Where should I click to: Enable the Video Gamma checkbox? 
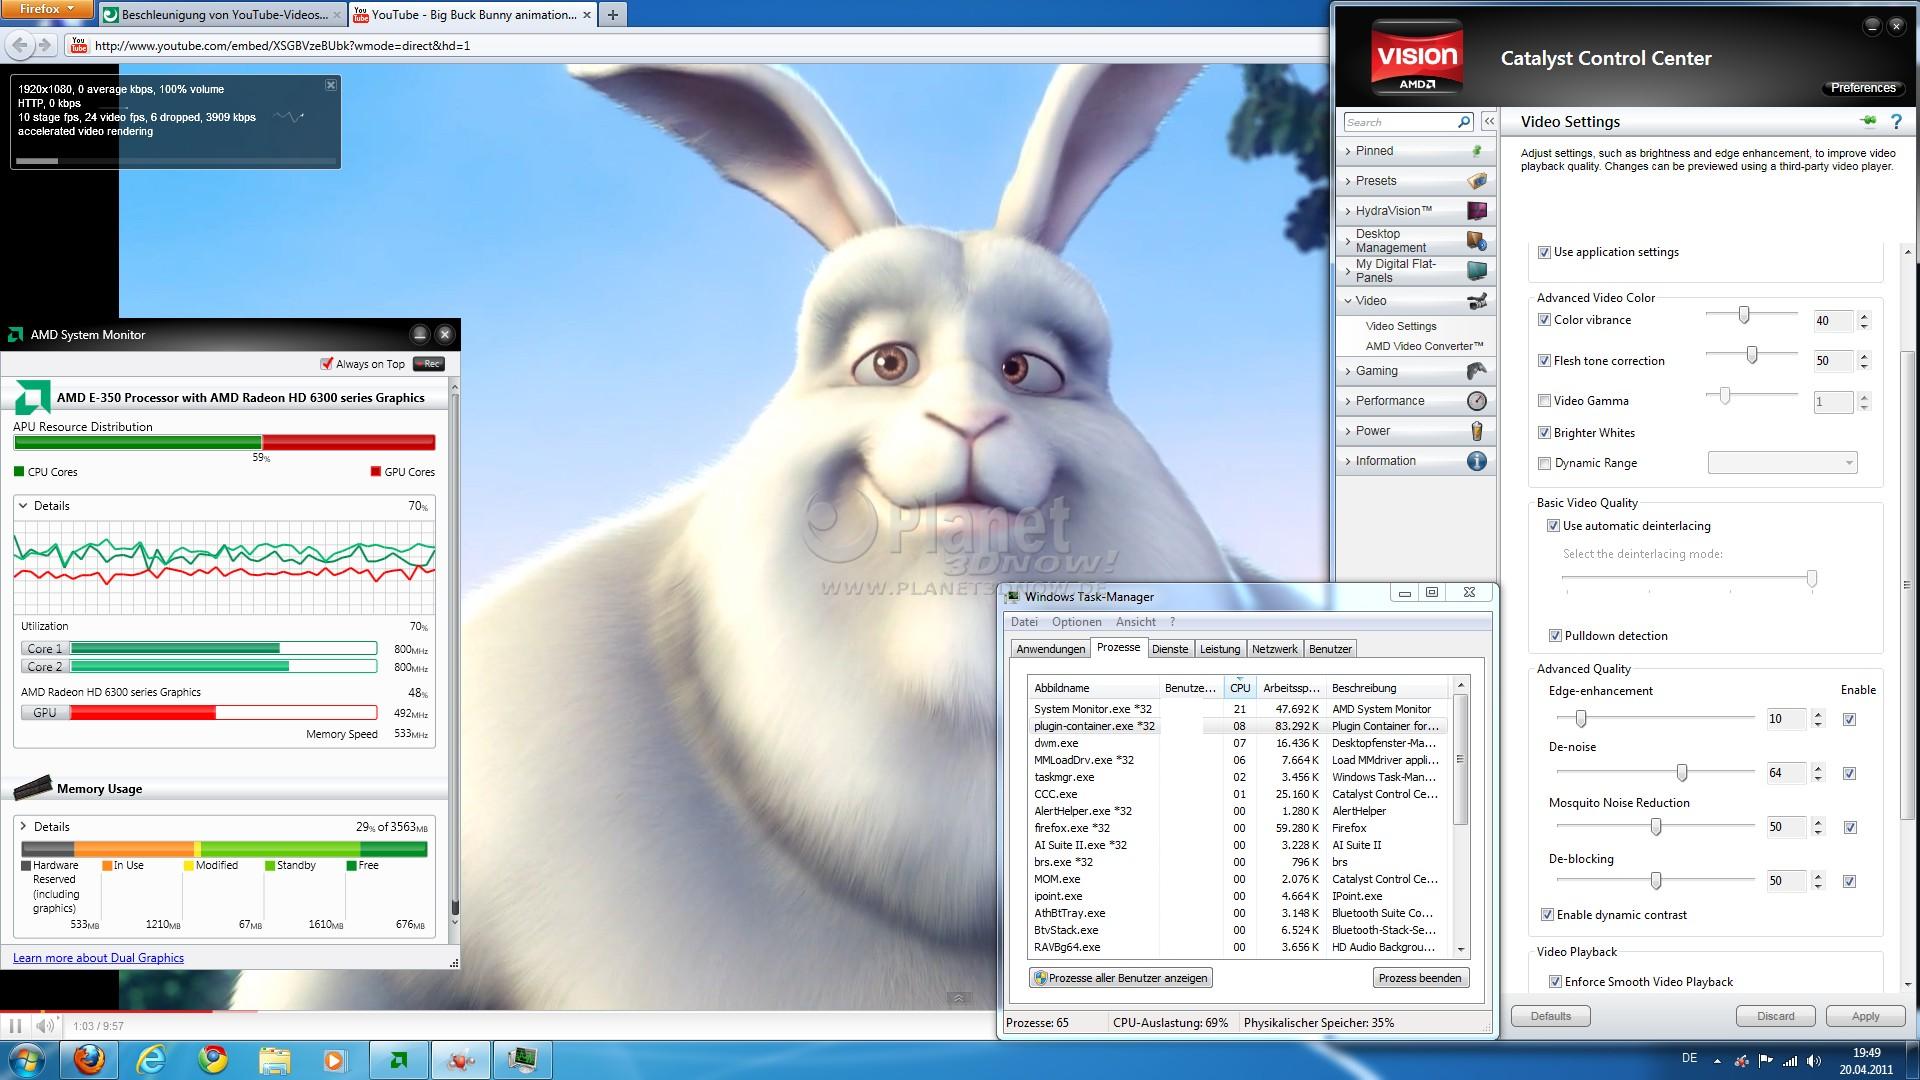click(1544, 401)
